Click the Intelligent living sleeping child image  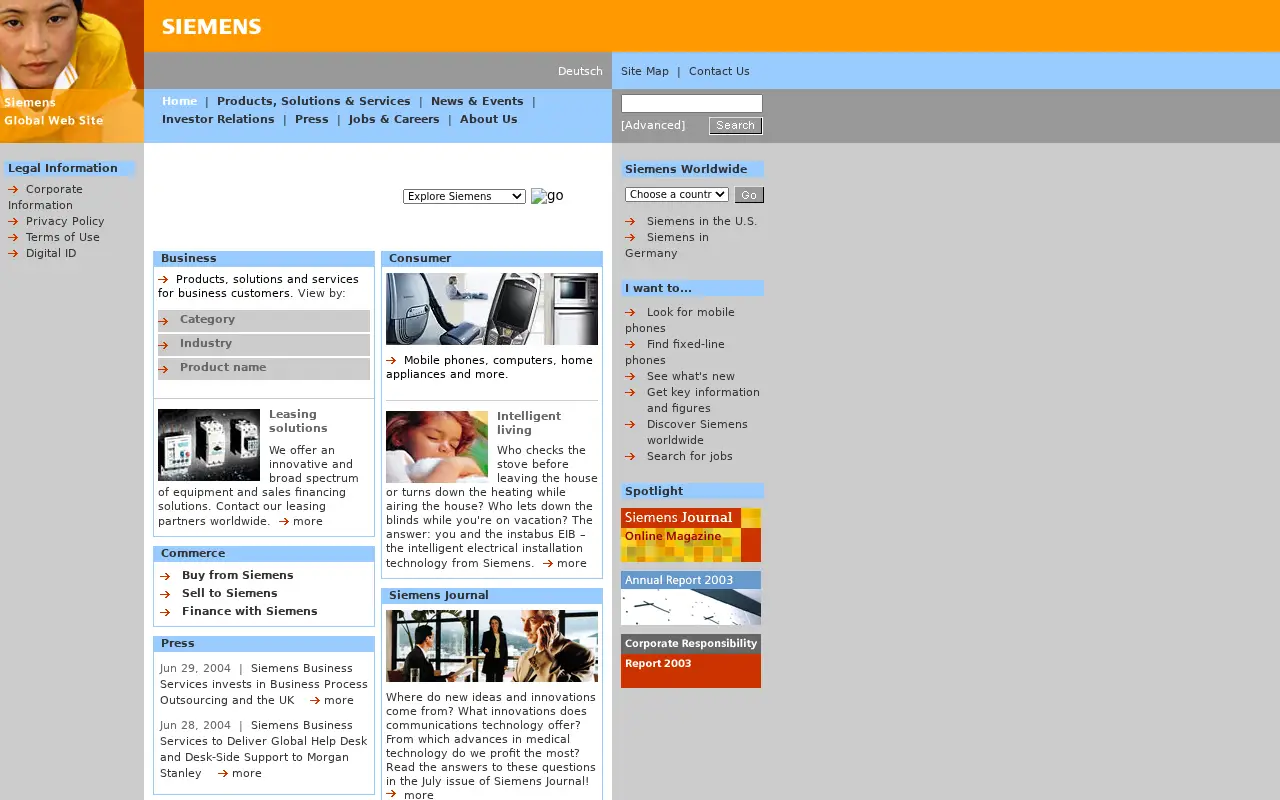coord(437,447)
